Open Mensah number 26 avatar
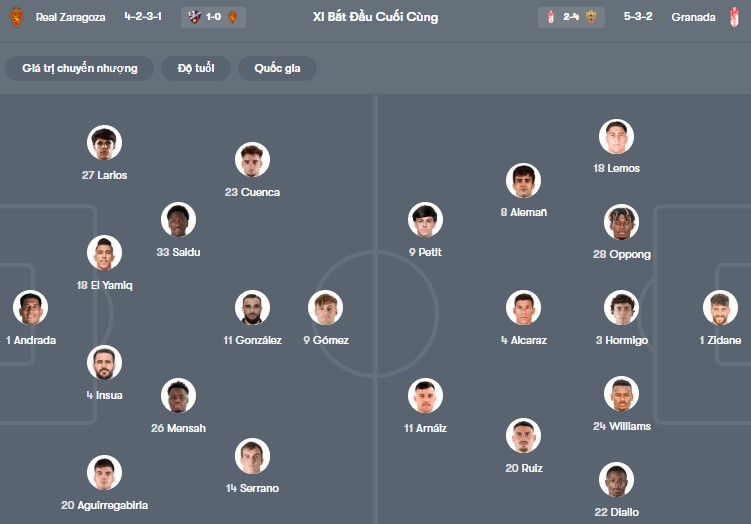Image resolution: width=751 pixels, height=524 pixels. tap(178, 396)
